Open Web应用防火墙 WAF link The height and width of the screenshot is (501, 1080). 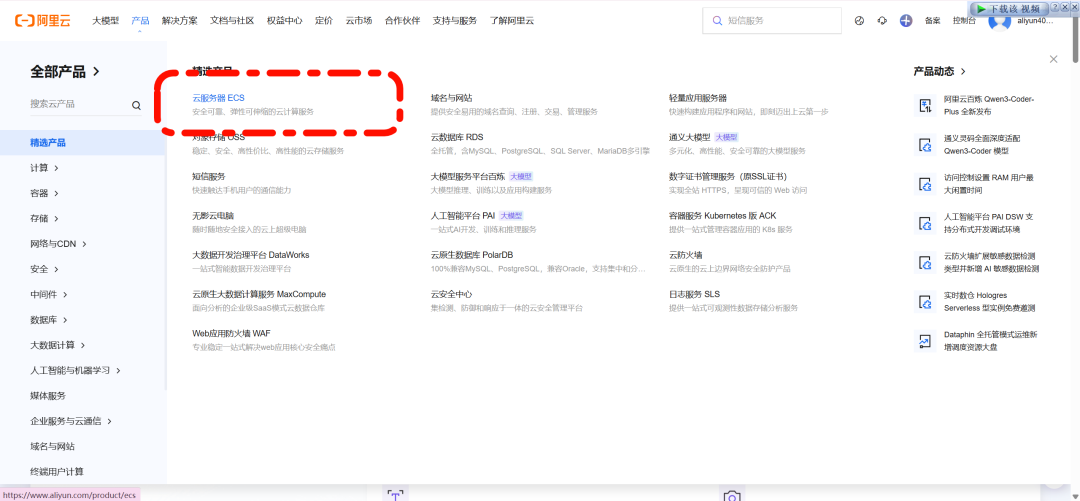(231, 334)
